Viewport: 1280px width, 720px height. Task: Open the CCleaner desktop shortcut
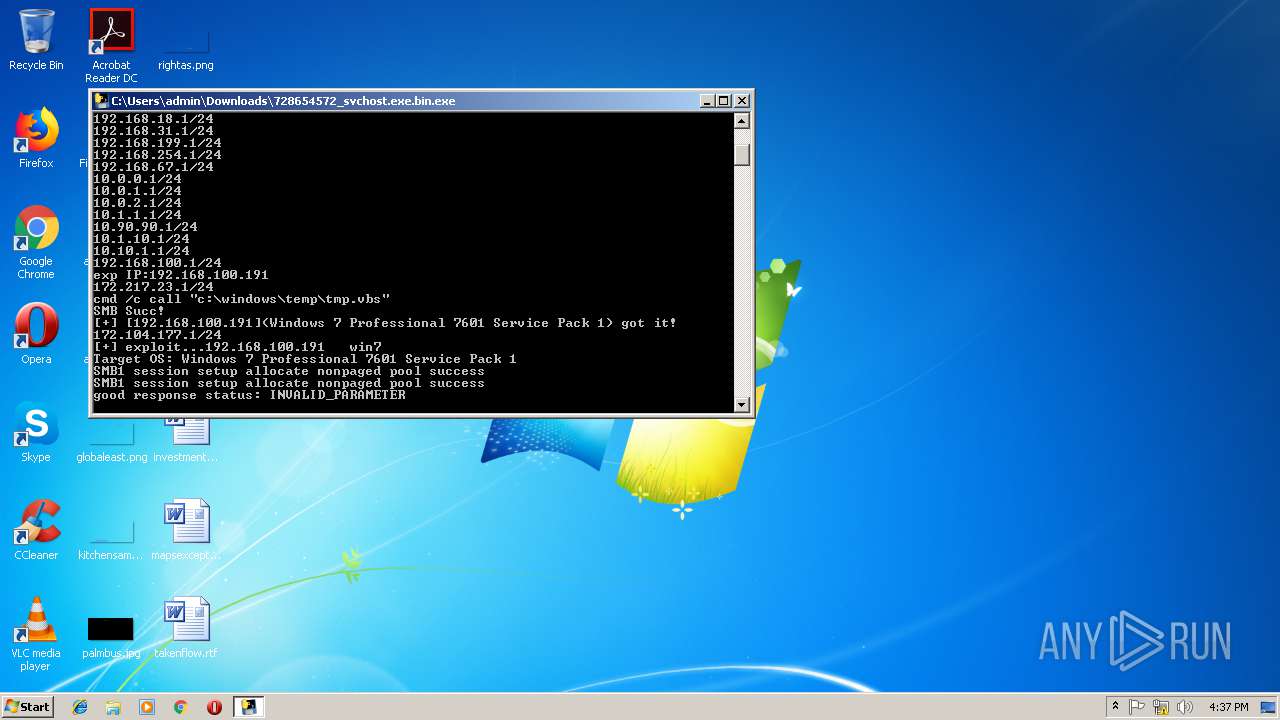coord(36,530)
